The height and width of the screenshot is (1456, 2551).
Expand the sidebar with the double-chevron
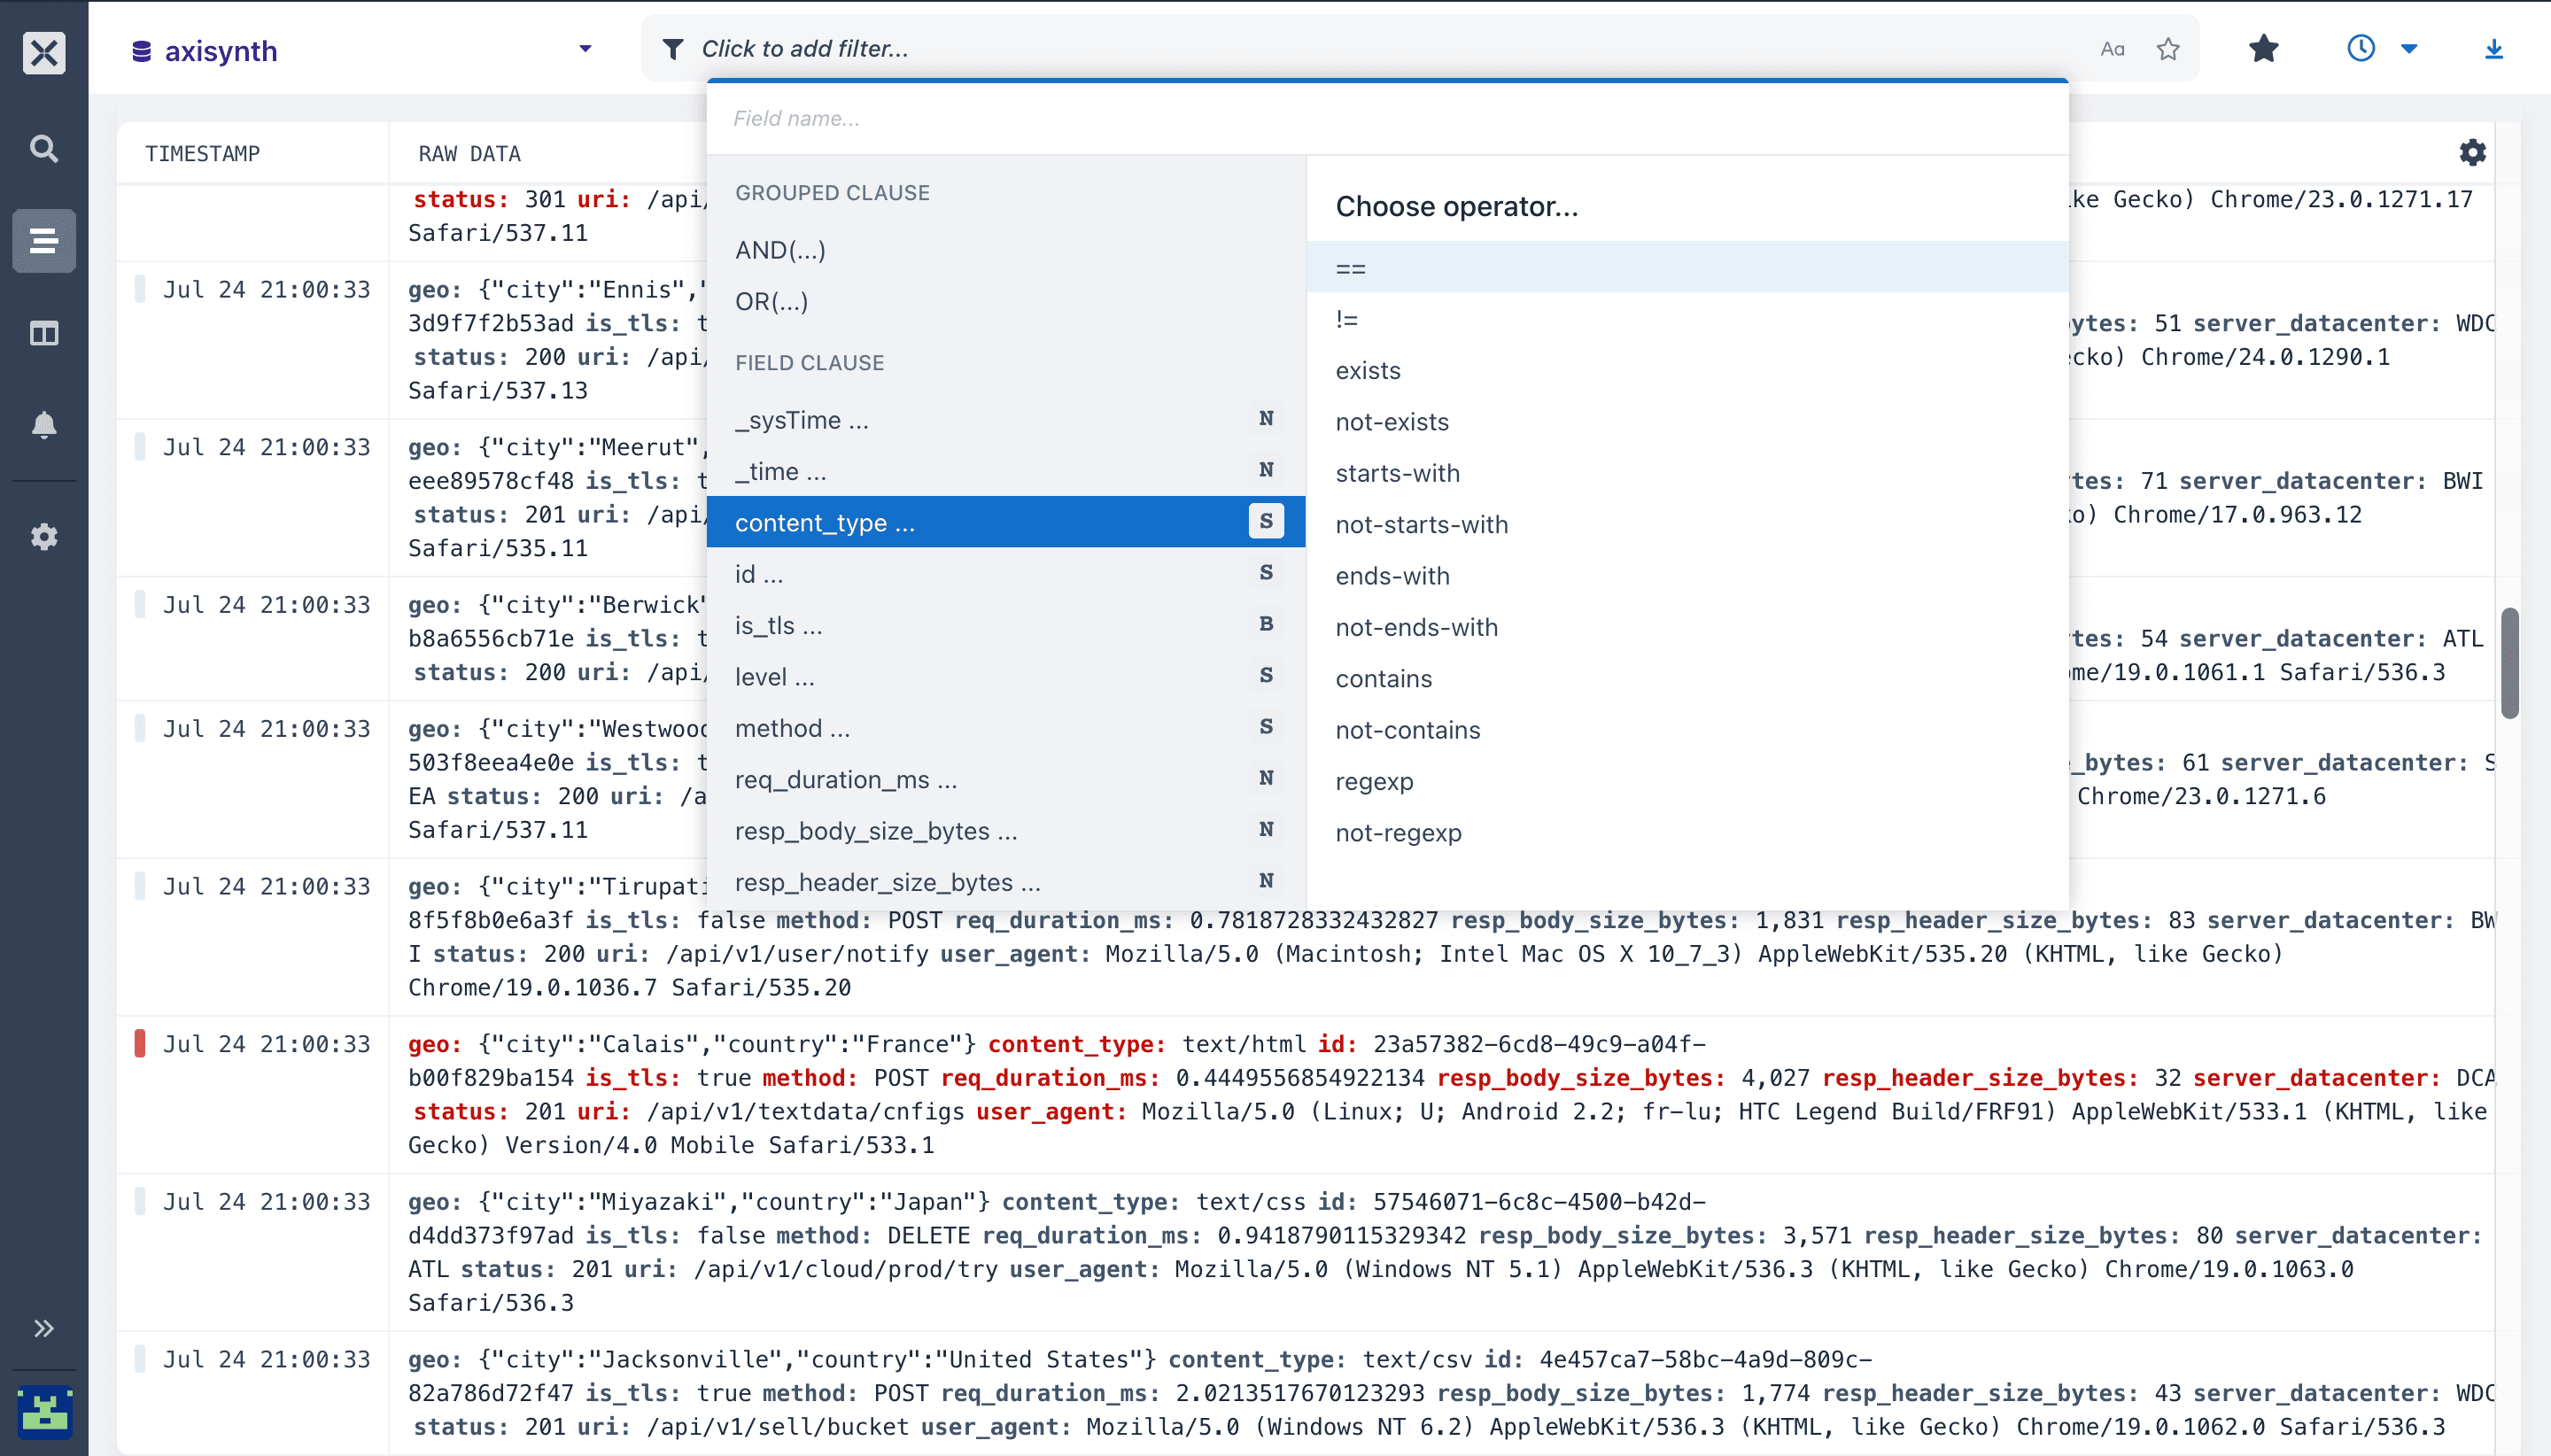[44, 1327]
